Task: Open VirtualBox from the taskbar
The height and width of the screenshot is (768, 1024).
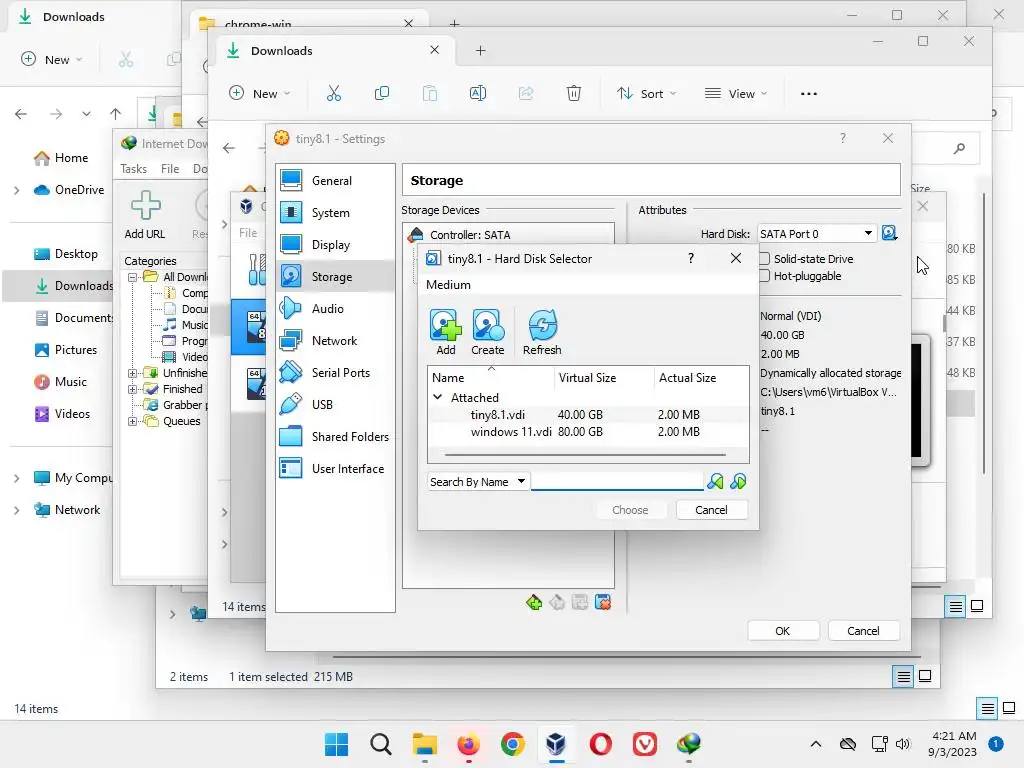Action: 556,743
